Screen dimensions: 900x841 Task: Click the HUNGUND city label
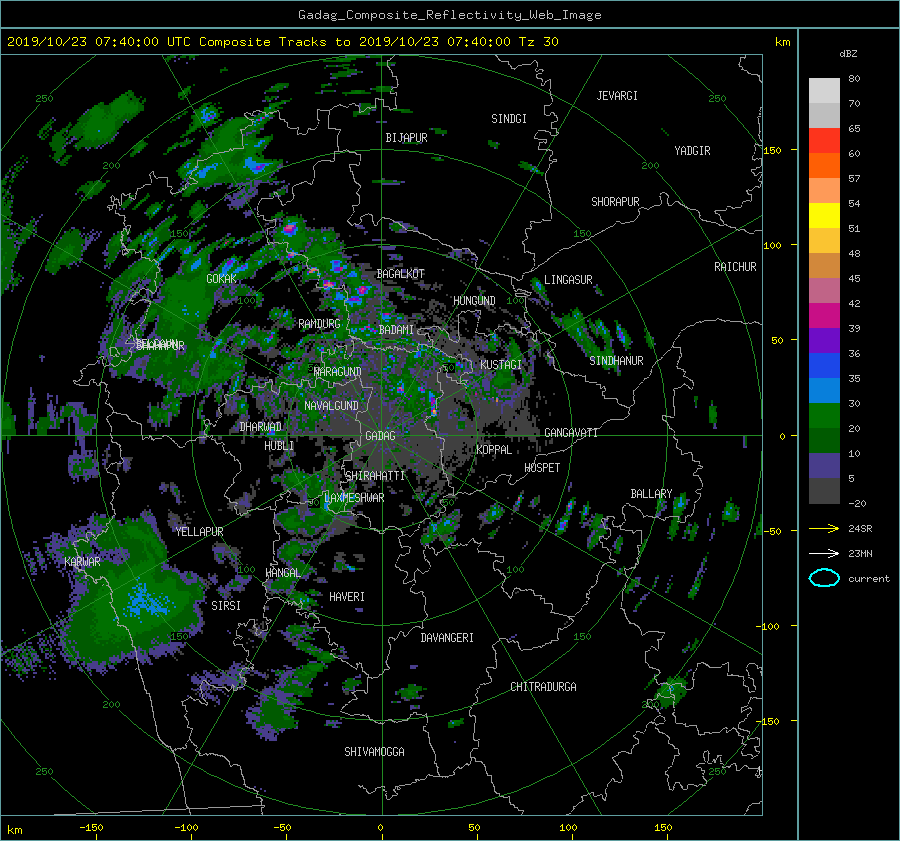click(x=474, y=301)
